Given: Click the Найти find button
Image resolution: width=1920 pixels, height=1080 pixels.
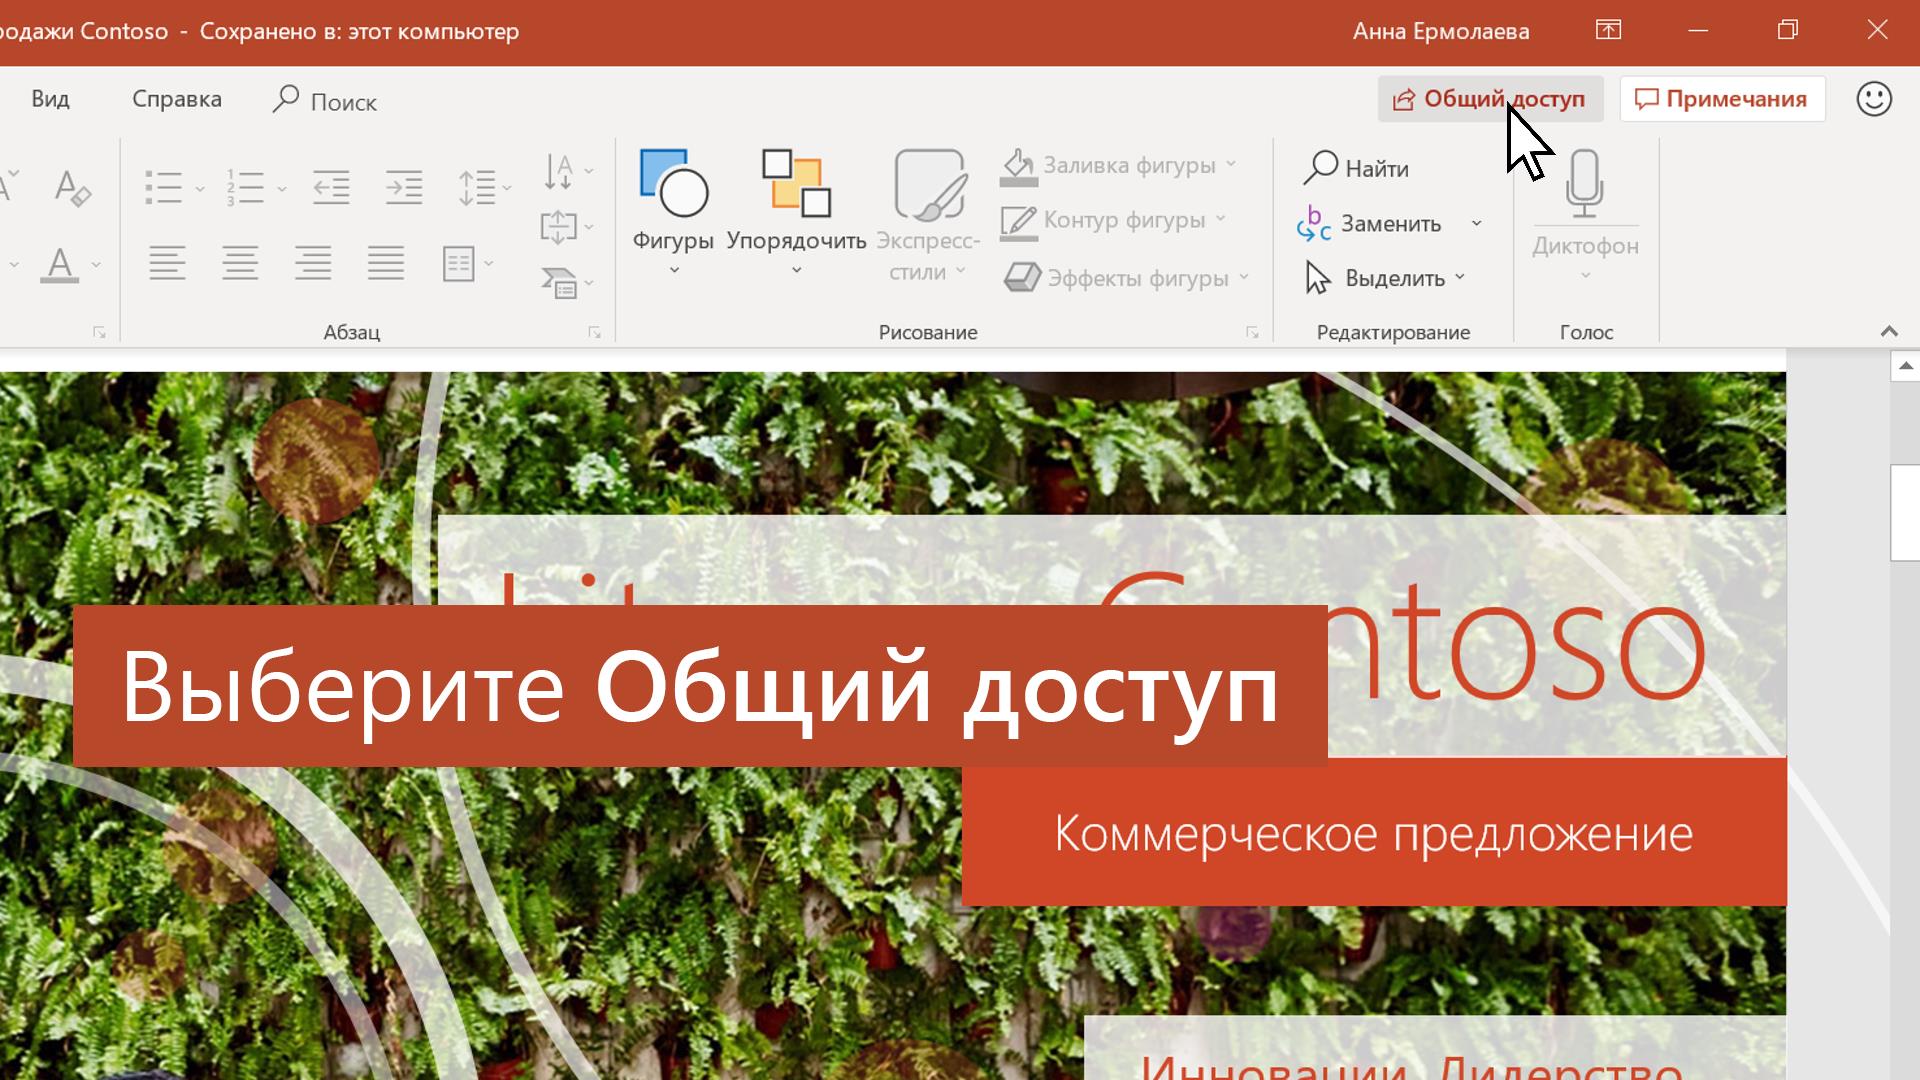Looking at the screenshot, I should pos(1357,168).
